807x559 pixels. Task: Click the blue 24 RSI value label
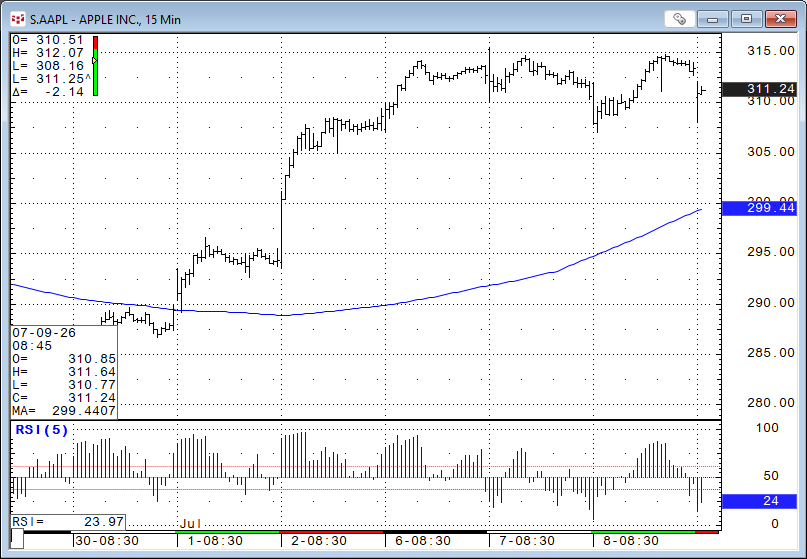760,501
